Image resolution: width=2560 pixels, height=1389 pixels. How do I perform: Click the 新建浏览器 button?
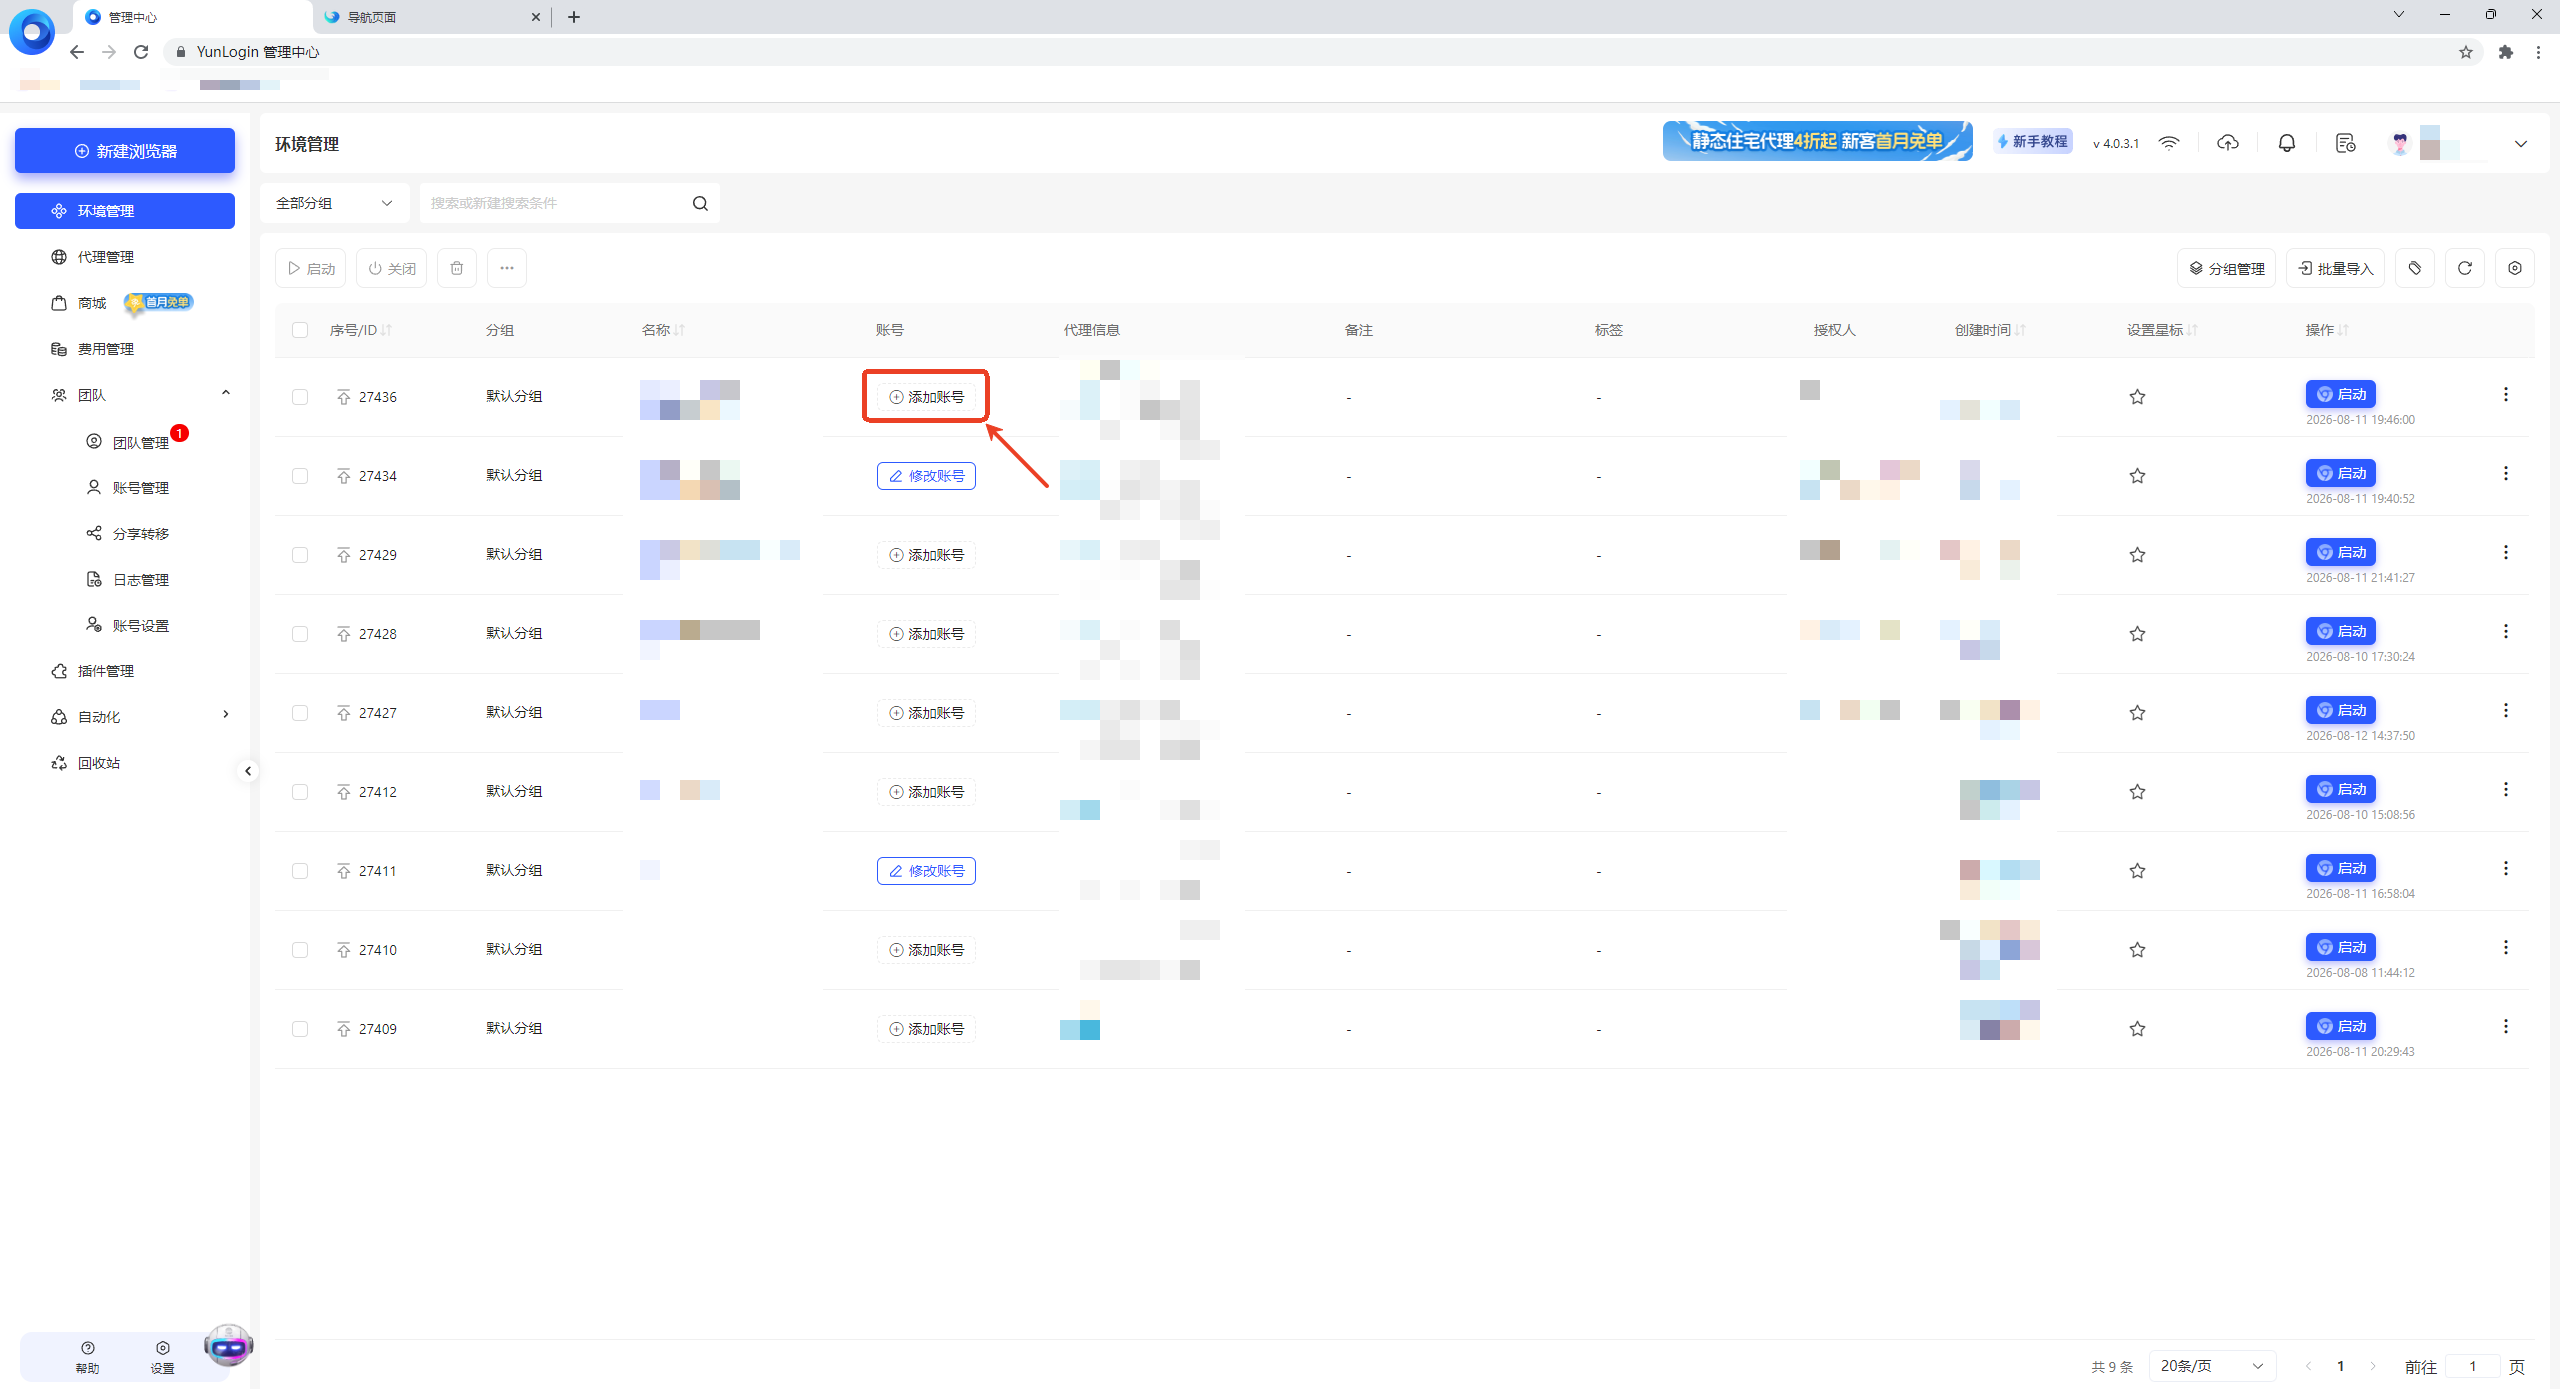[125, 150]
